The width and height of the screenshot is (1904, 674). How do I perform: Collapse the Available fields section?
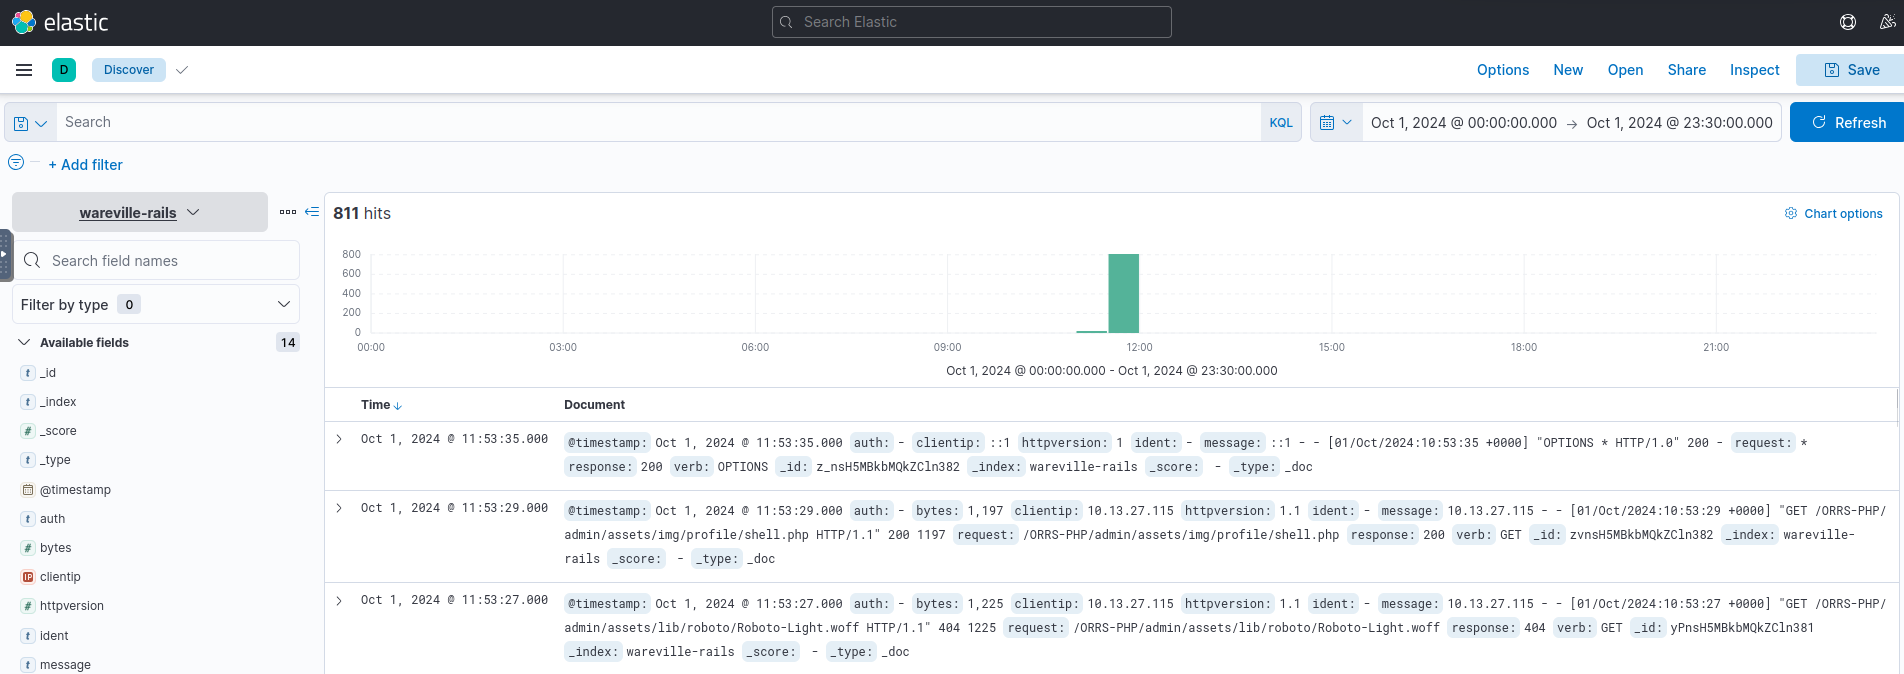24,342
